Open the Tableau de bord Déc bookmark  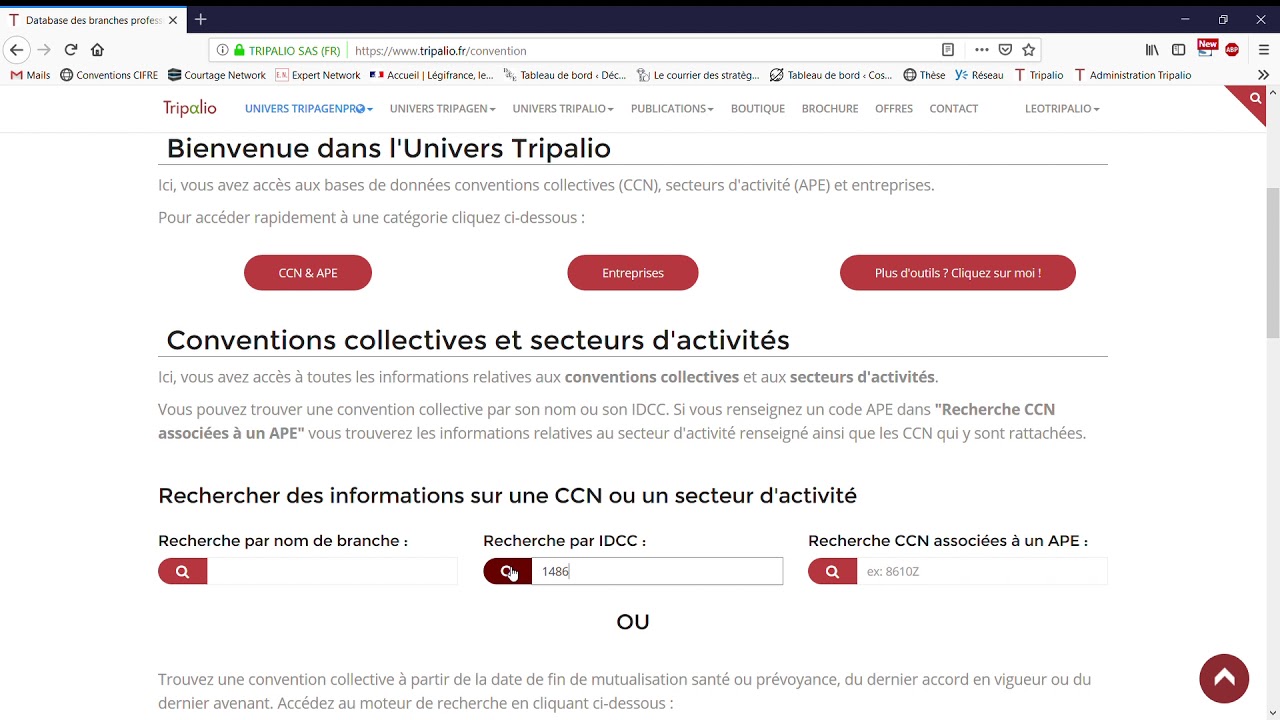click(x=565, y=75)
